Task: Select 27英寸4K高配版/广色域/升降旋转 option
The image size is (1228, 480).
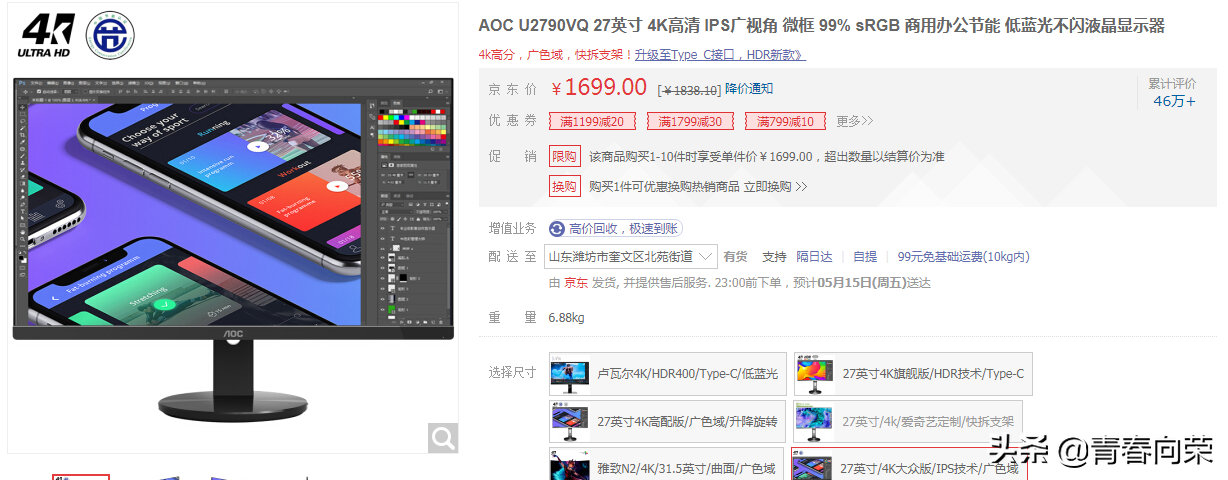Action: [x=667, y=422]
